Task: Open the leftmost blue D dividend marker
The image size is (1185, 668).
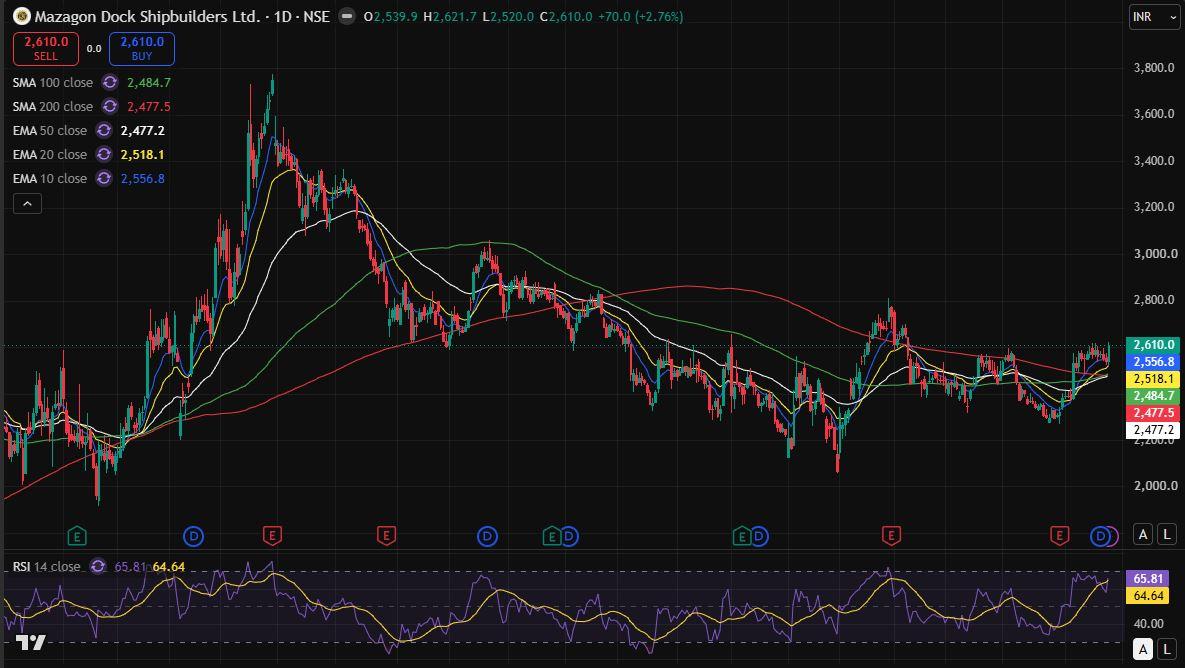Action: tap(193, 537)
